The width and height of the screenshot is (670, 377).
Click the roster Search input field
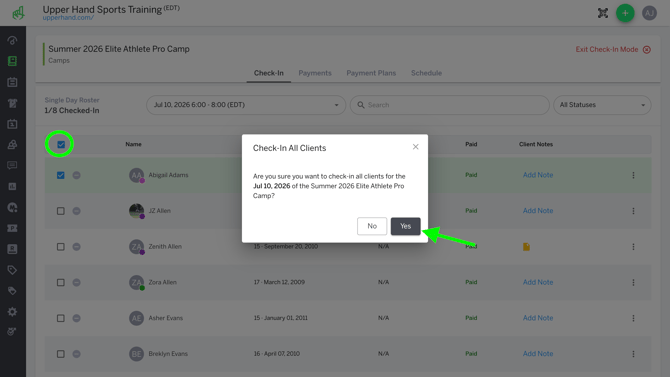(450, 105)
